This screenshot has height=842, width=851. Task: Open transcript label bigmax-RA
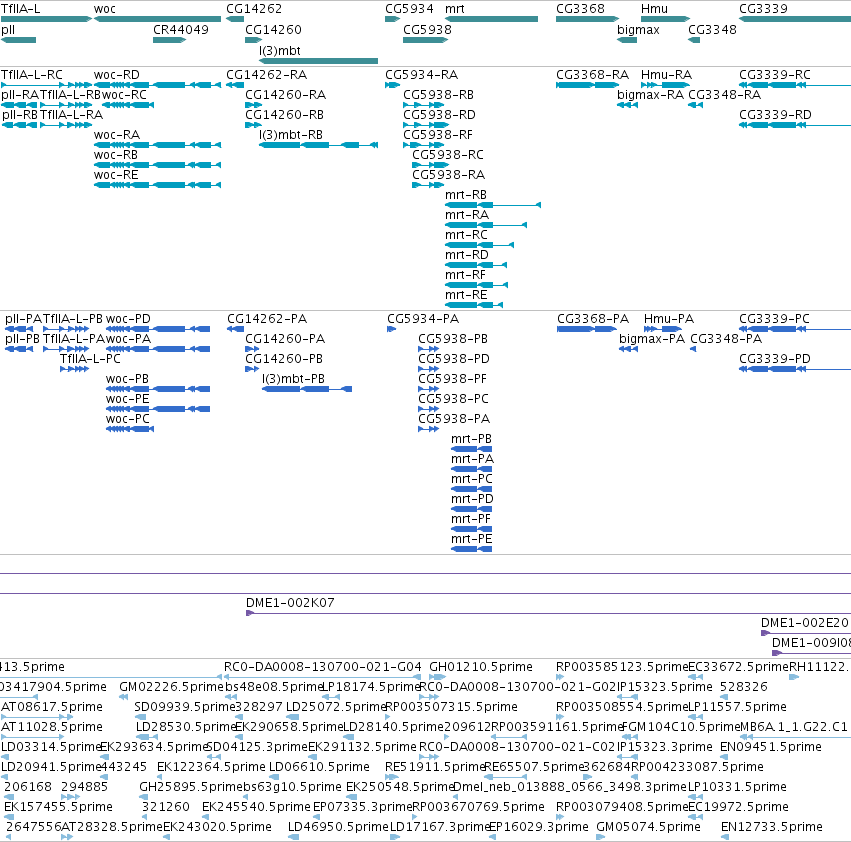651,95
